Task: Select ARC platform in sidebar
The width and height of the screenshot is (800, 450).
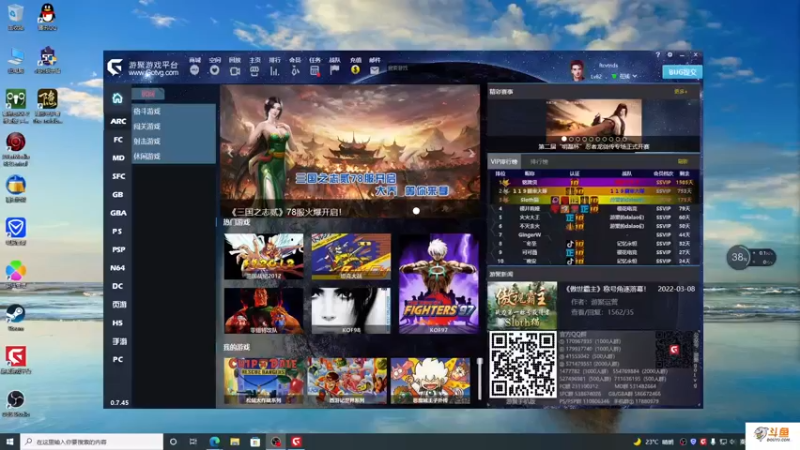Action: [x=118, y=121]
